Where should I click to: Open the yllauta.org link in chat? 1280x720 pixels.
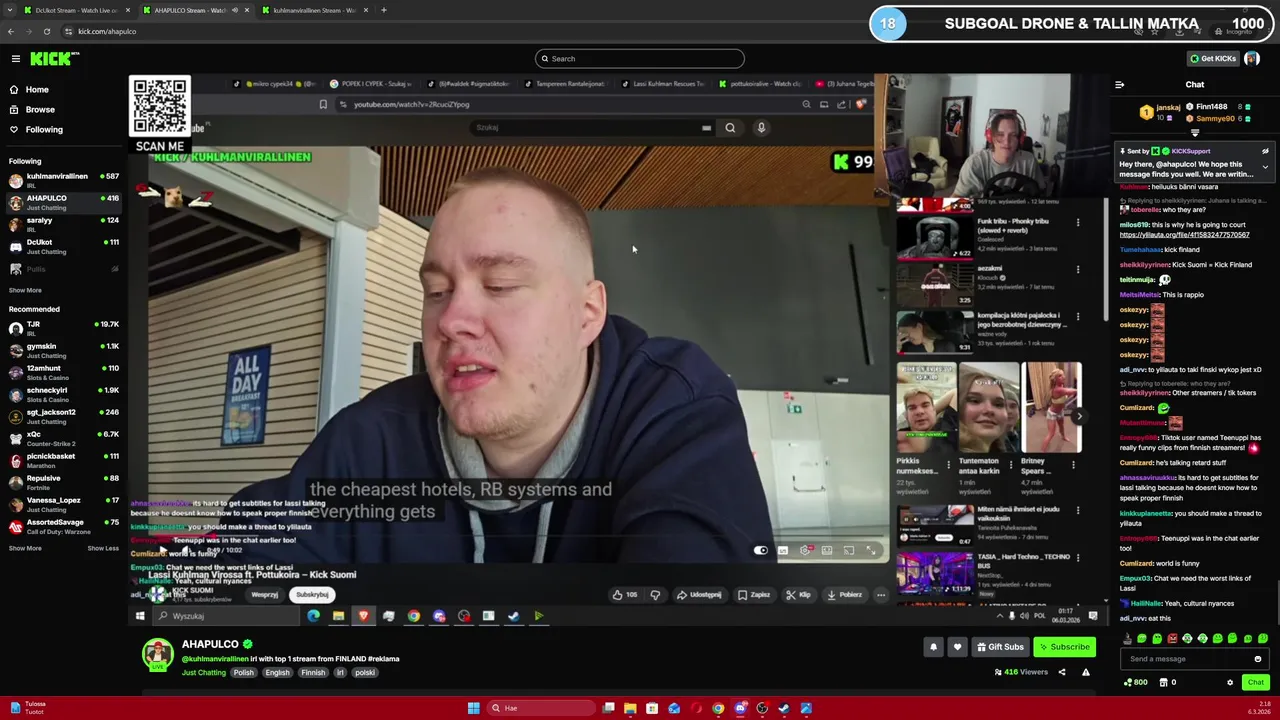[x=1184, y=235]
